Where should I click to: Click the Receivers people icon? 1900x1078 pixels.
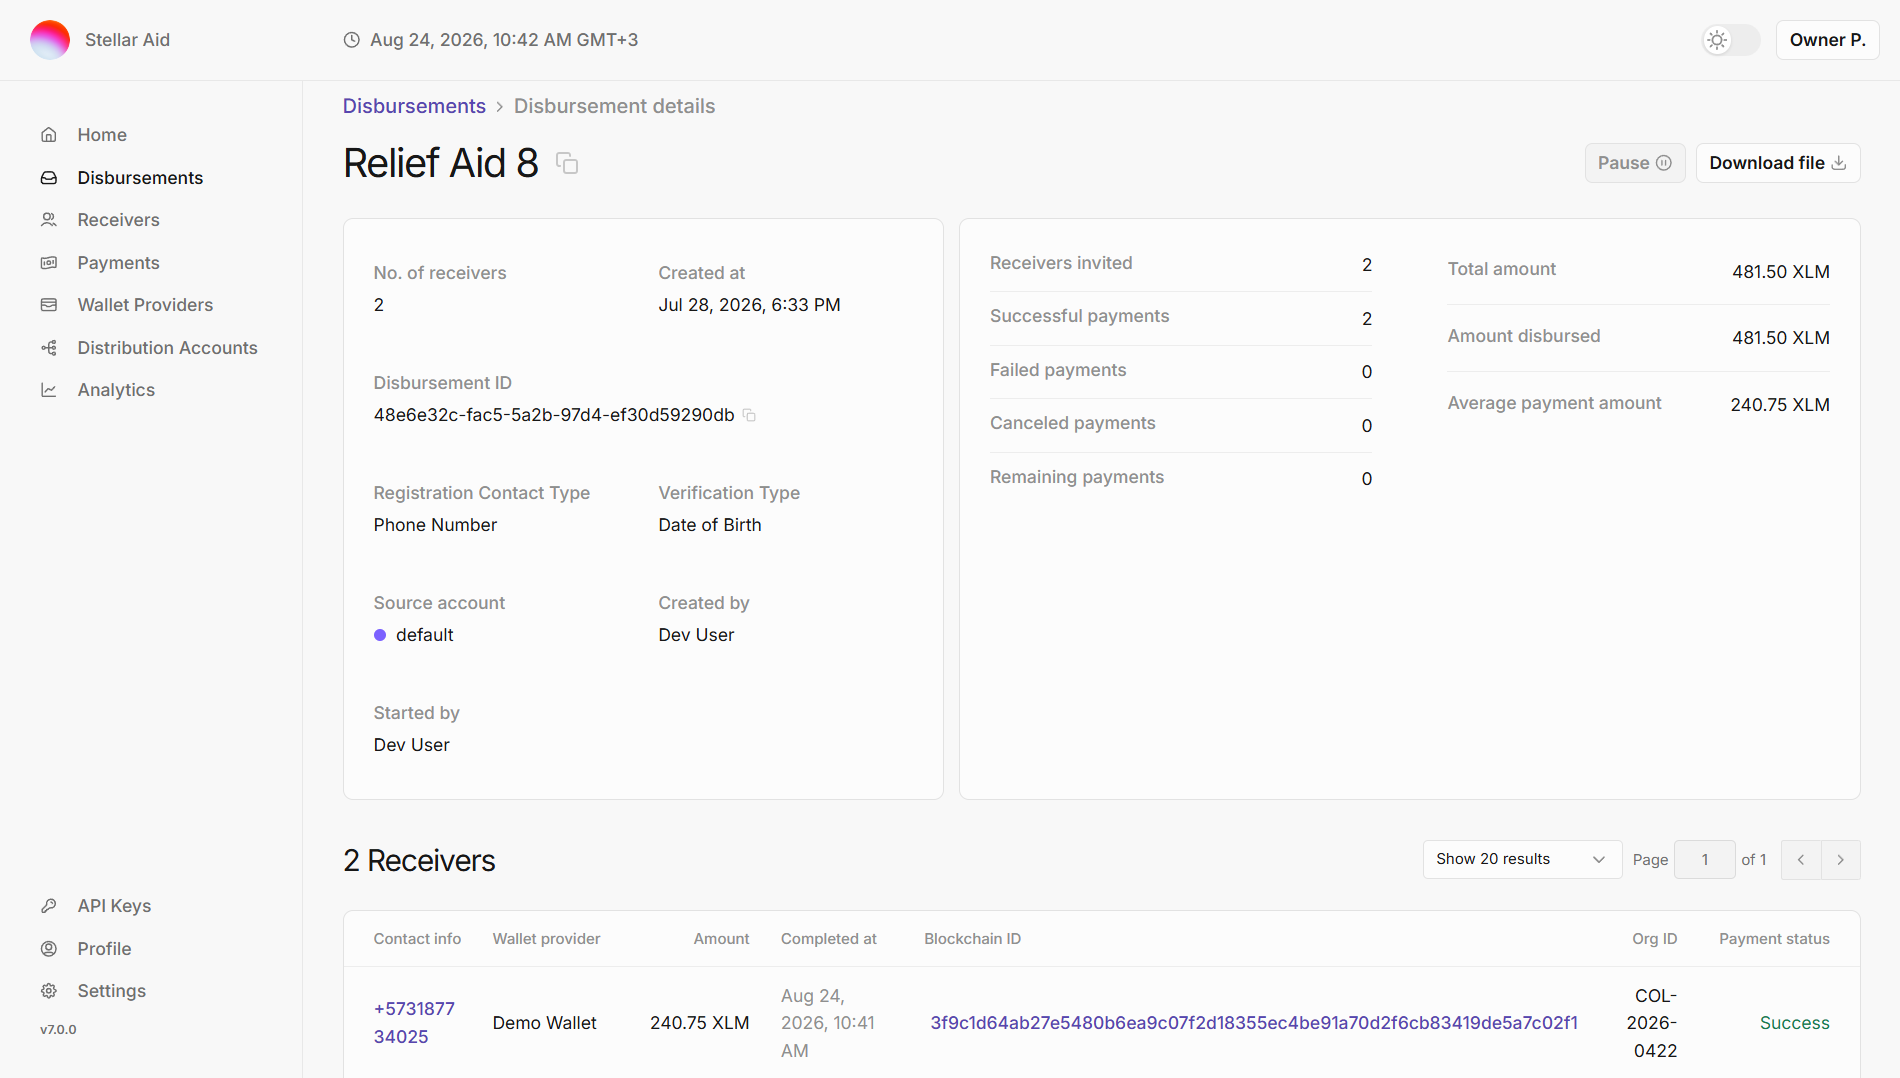[48, 220]
